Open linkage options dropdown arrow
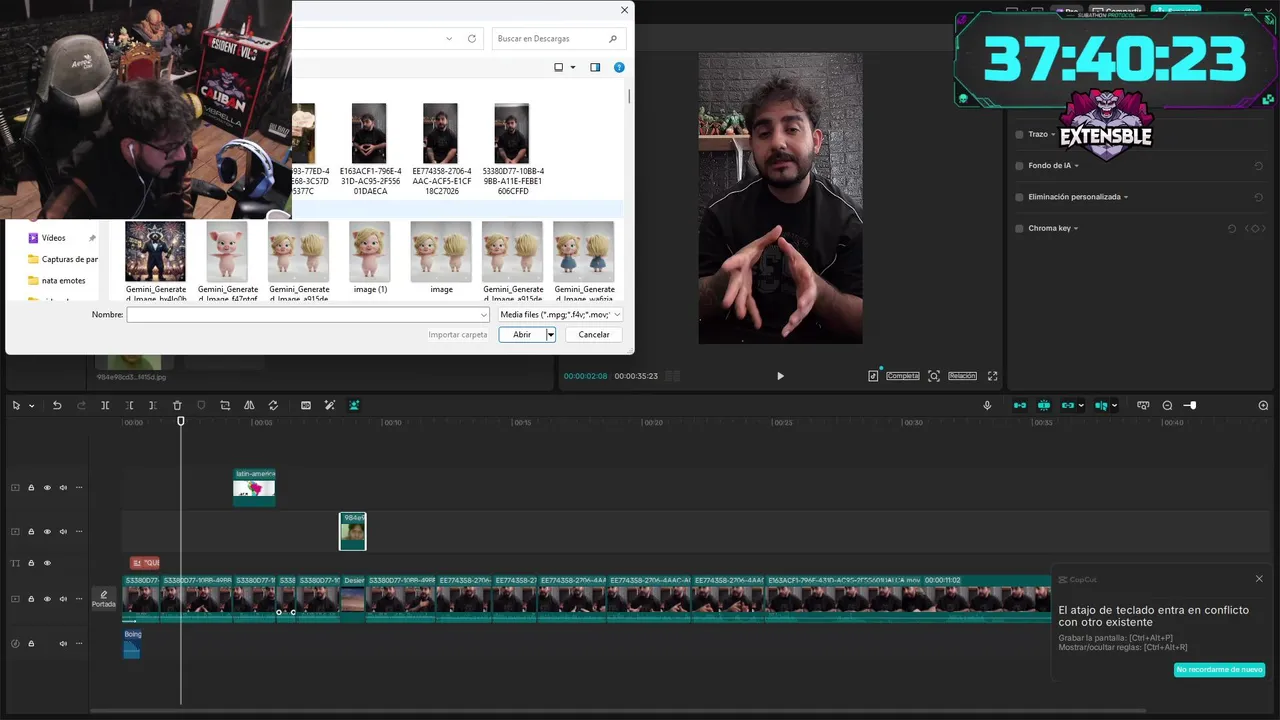 tap(1083, 405)
